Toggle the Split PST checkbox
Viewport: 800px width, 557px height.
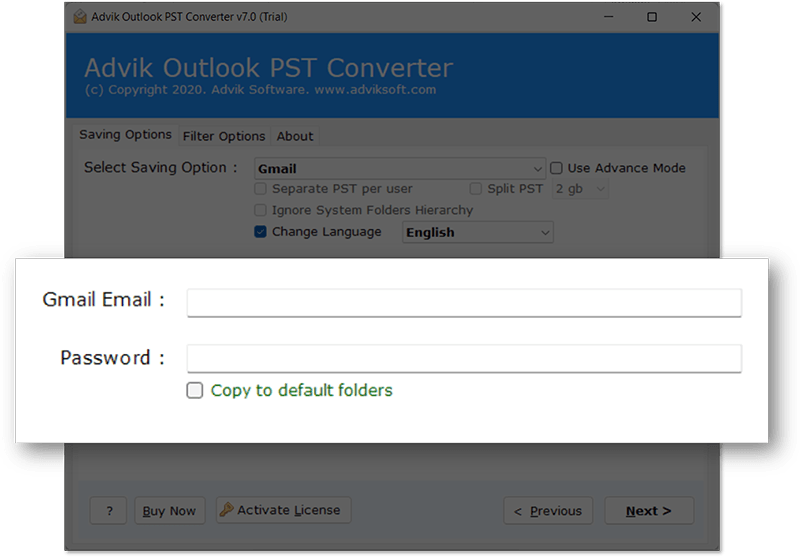[477, 188]
